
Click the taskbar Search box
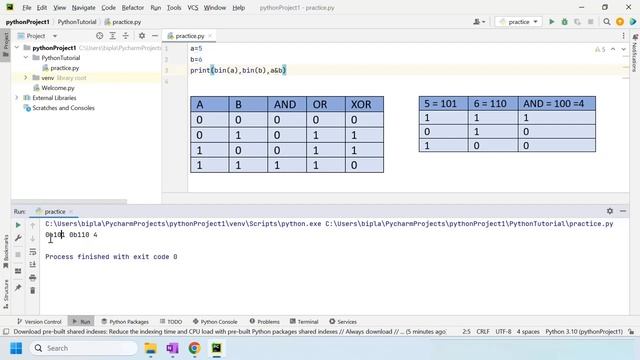84,348
